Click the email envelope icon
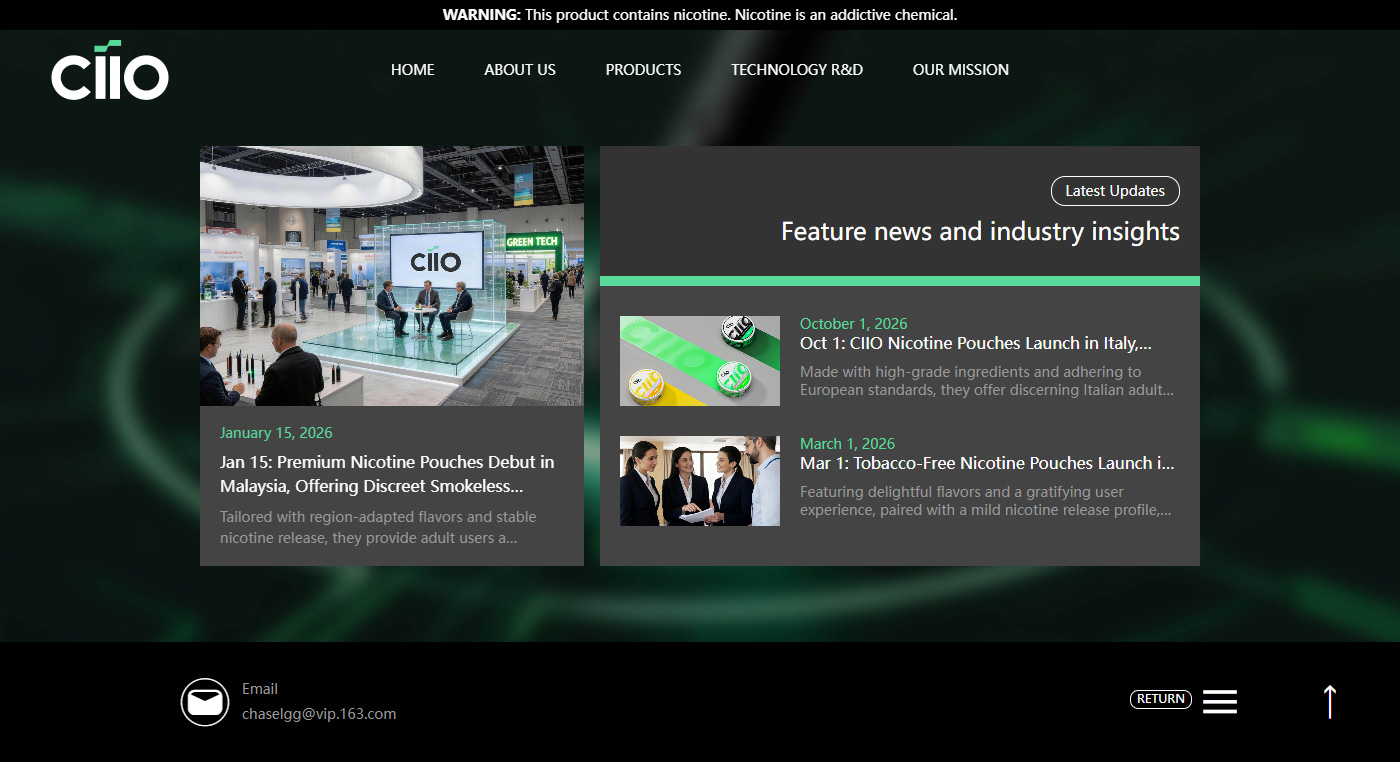 click(x=205, y=702)
